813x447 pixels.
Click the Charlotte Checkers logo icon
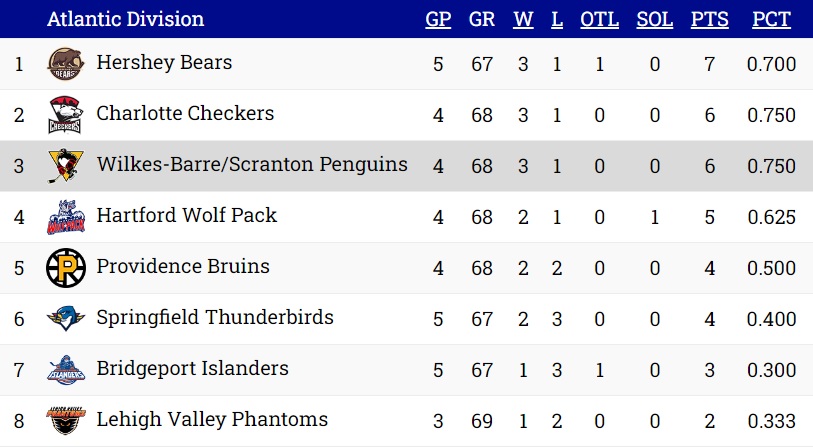(x=65, y=115)
